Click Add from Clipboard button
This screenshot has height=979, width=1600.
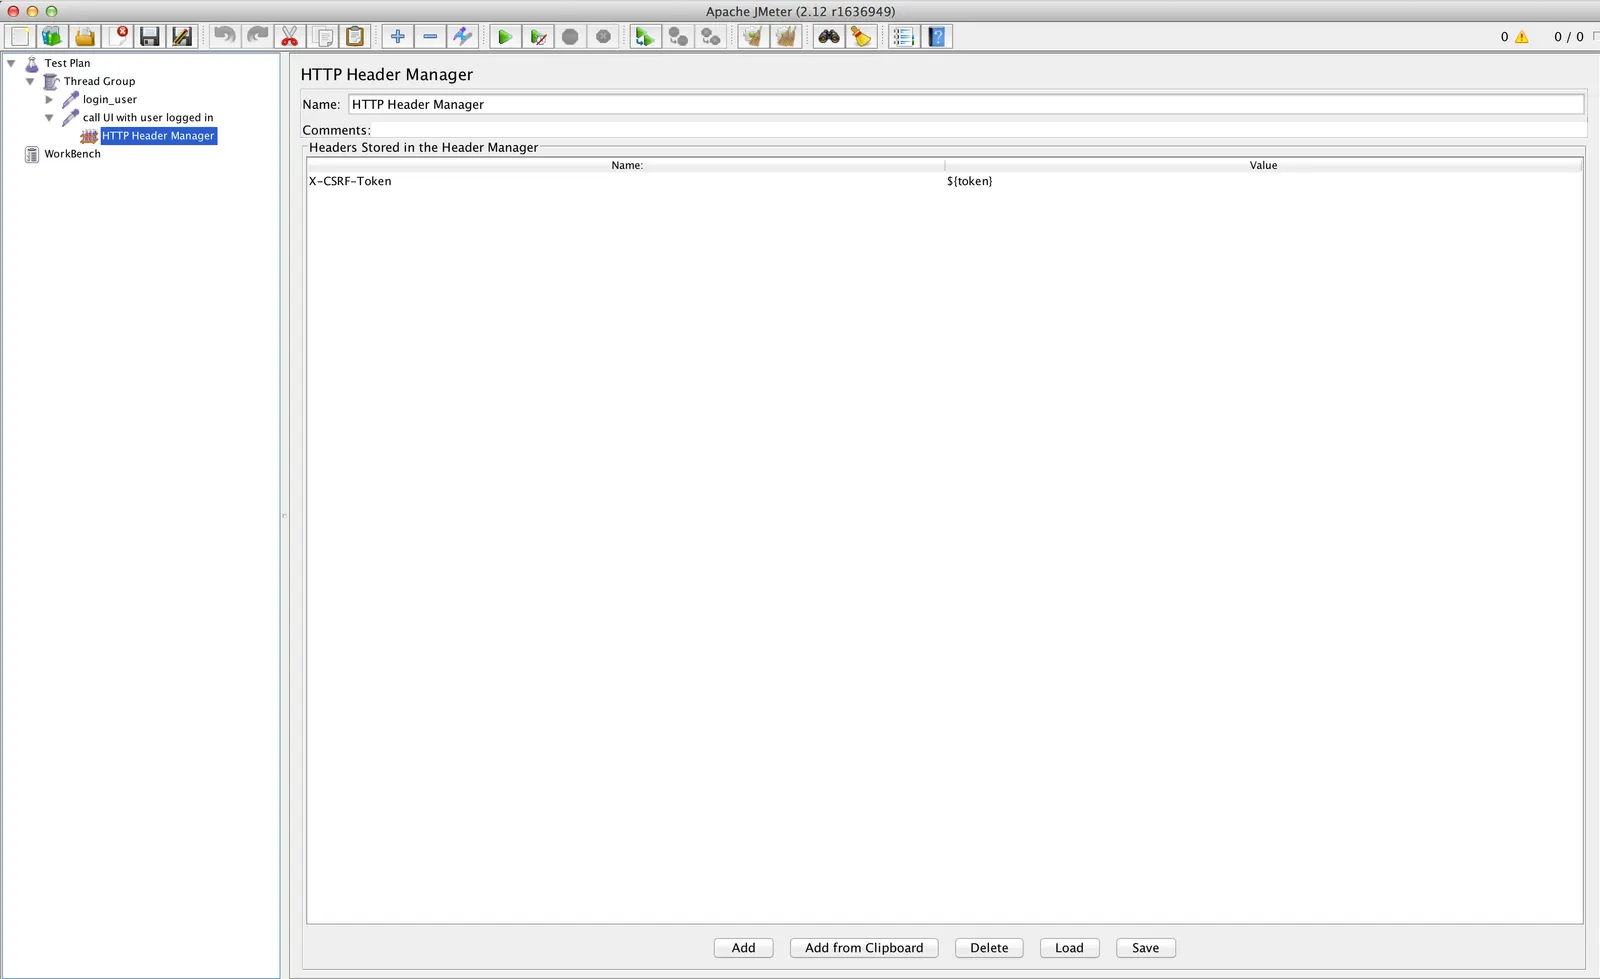(x=864, y=948)
